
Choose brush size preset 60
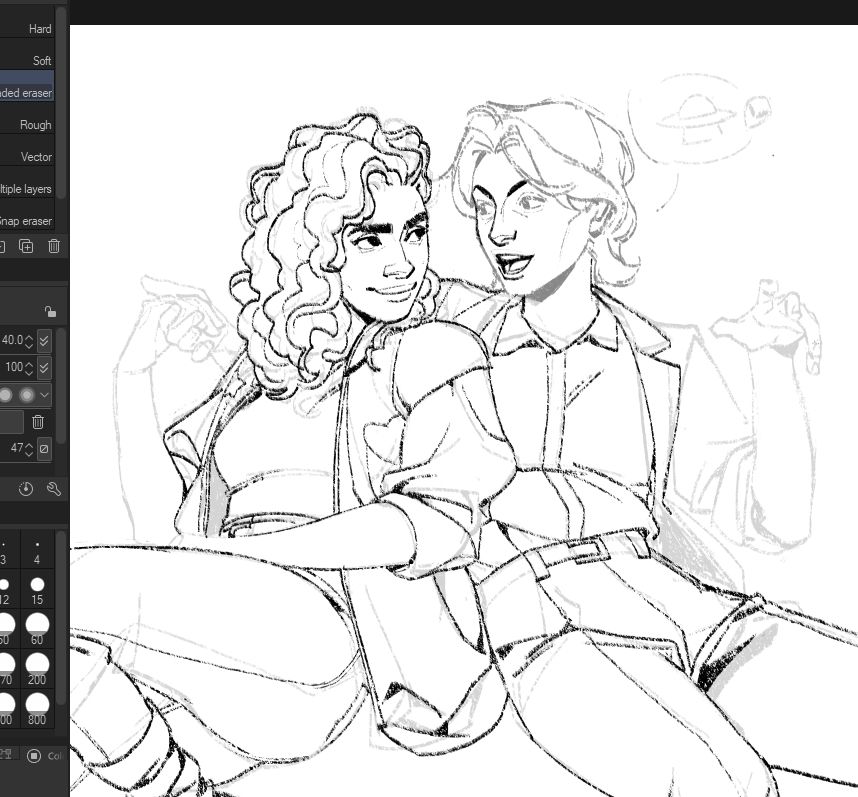37,629
